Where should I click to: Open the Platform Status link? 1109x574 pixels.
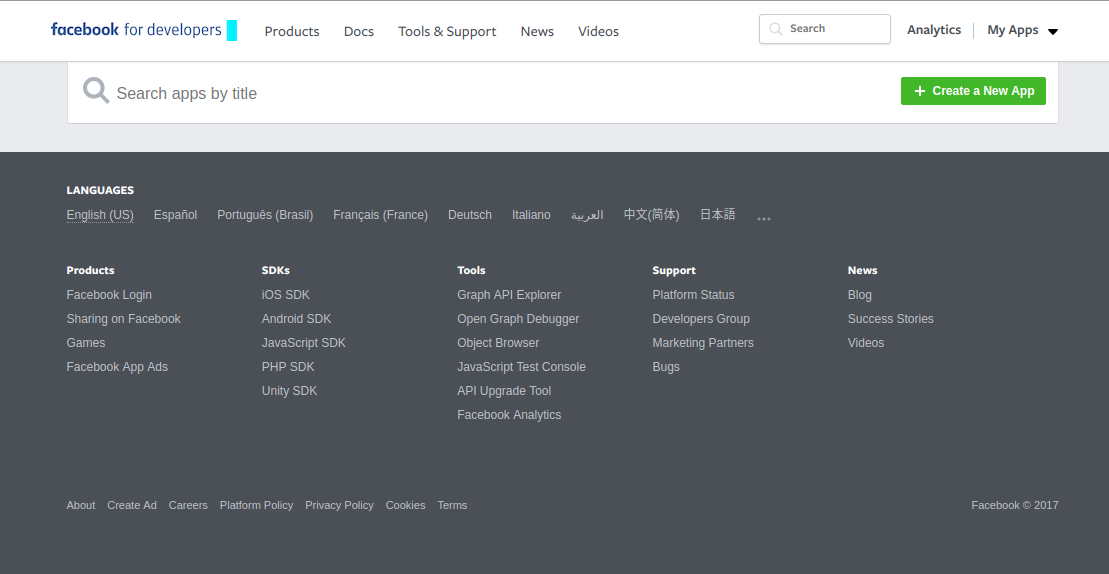click(694, 295)
